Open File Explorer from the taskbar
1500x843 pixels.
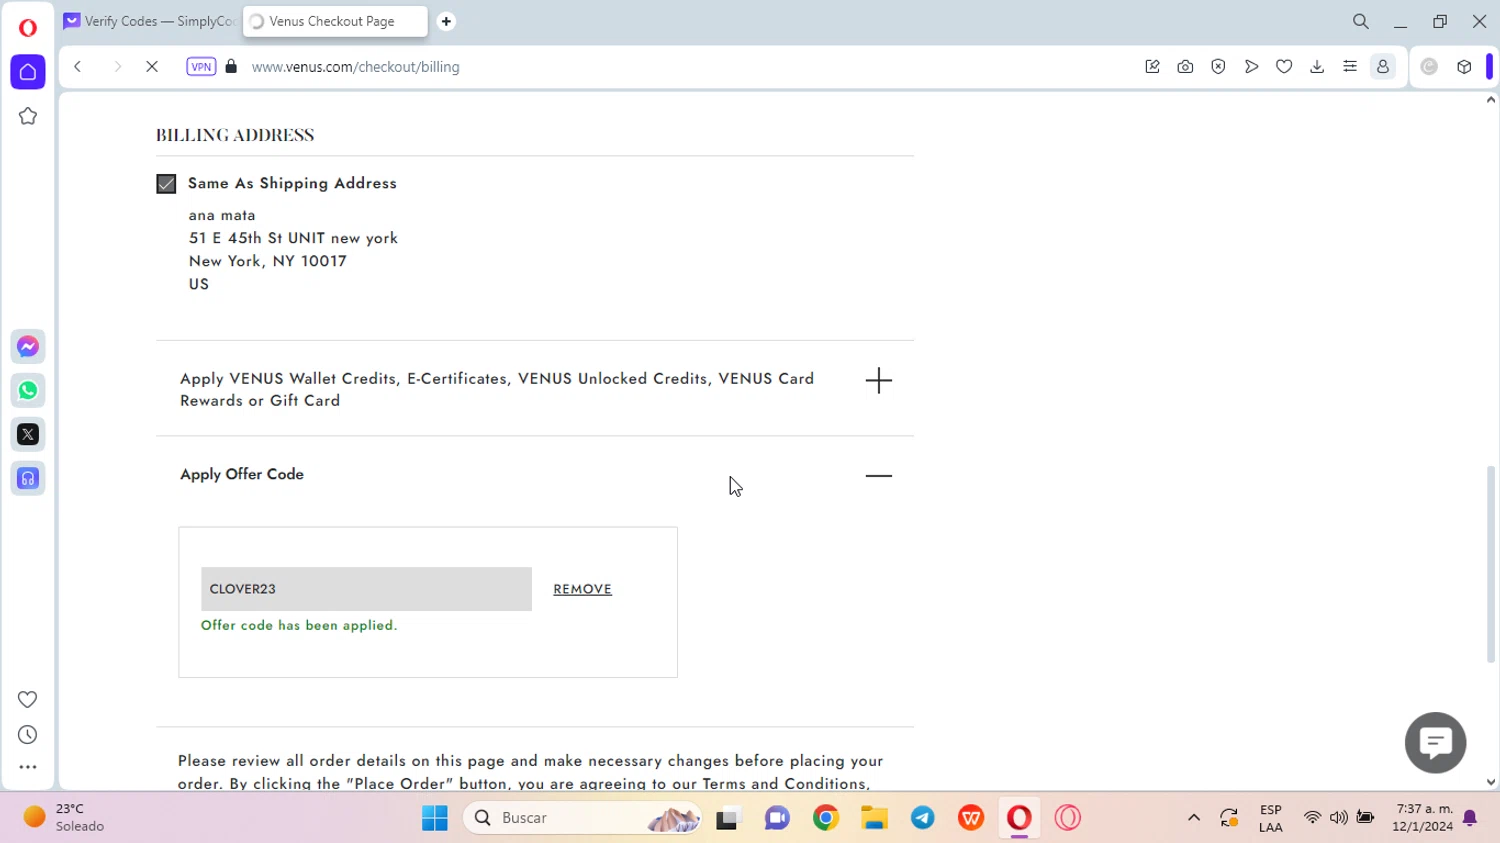pyautogui.click(x=874, y=818)
